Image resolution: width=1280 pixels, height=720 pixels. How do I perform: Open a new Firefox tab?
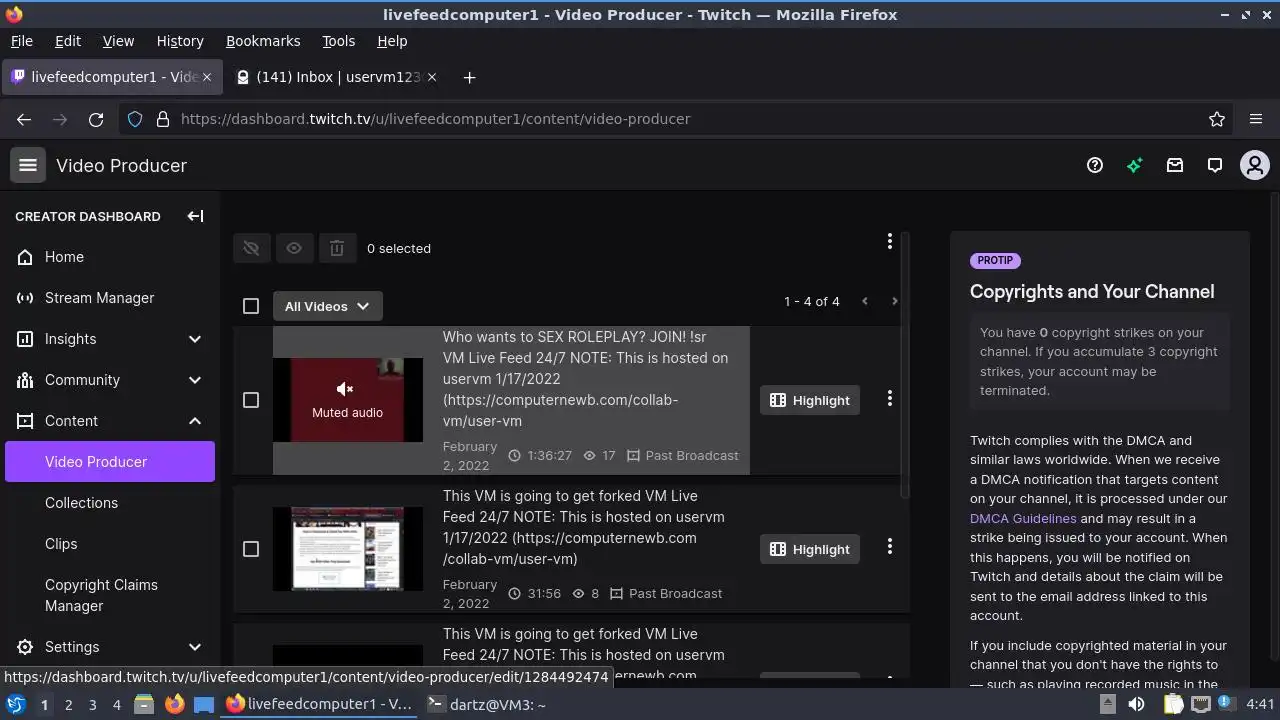[469, 77]
